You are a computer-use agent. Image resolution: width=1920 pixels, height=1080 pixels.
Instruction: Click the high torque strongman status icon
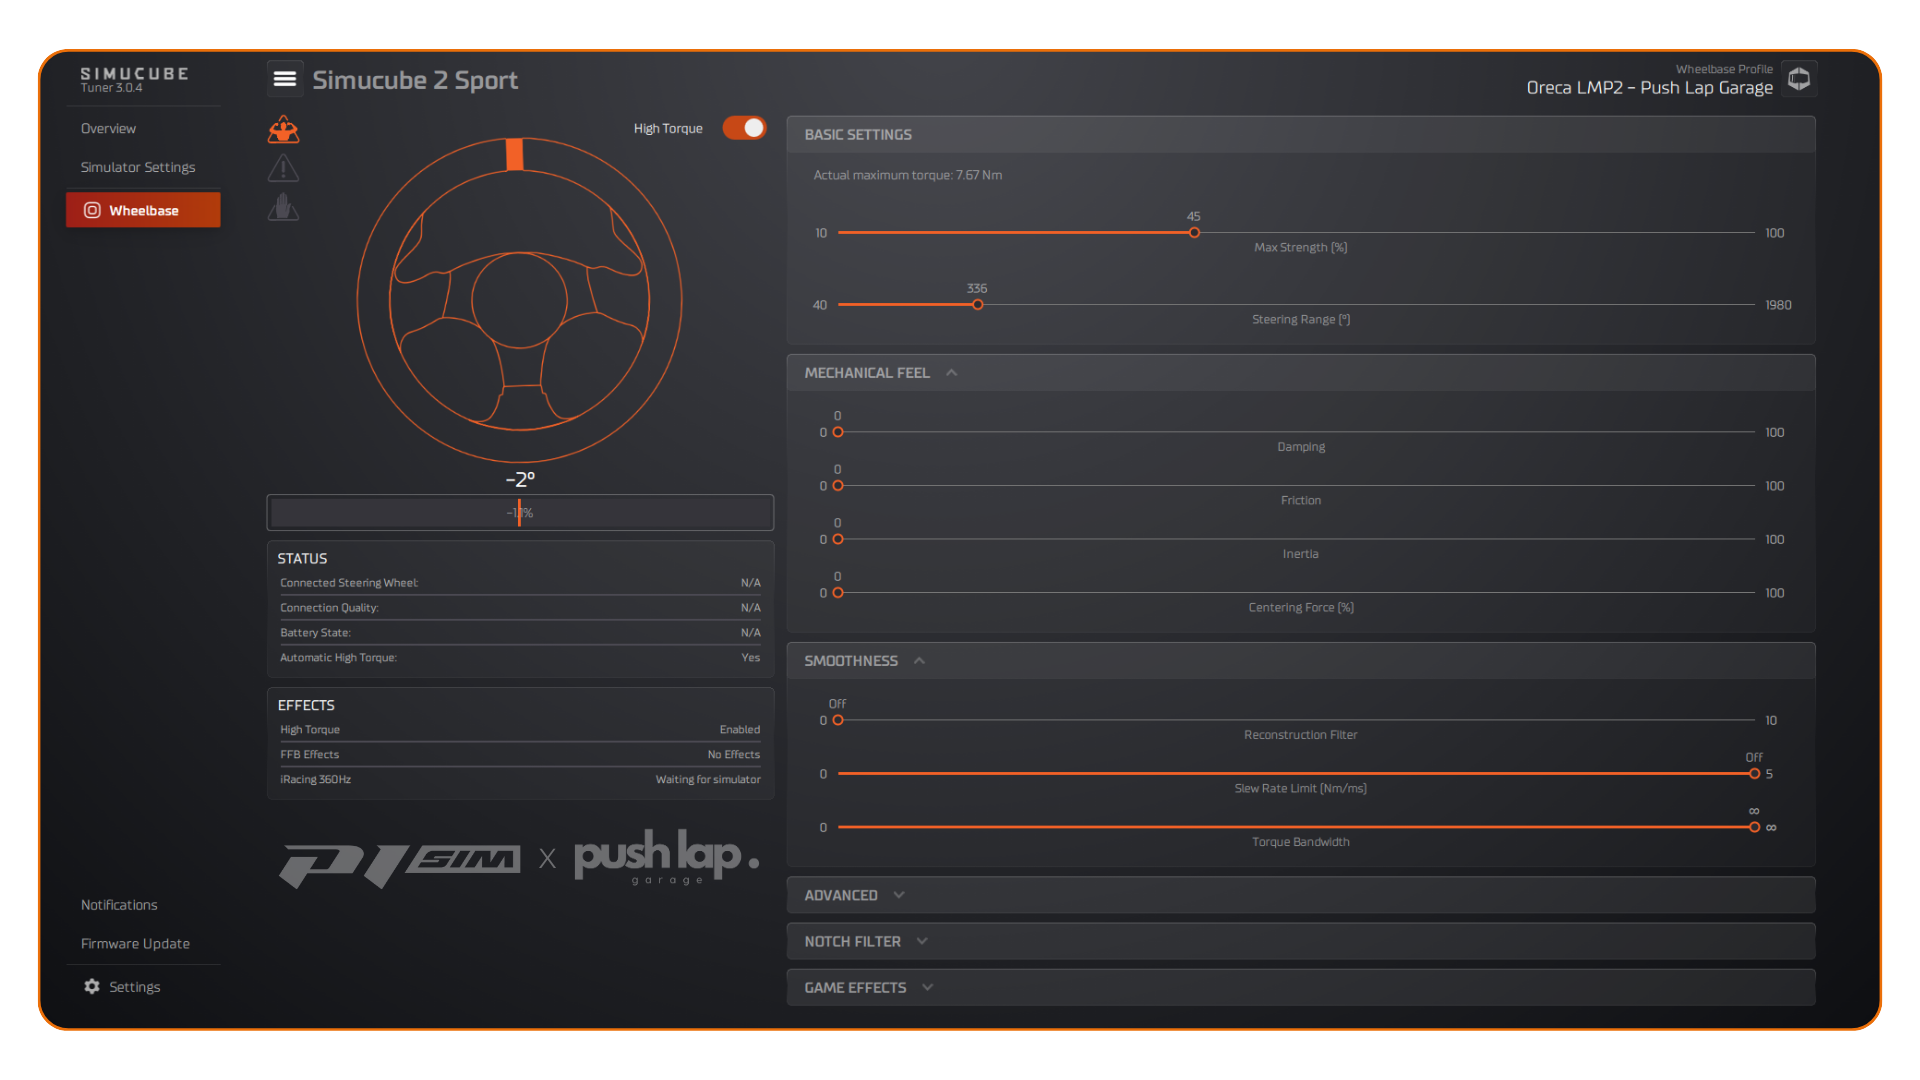click(283, 130)
